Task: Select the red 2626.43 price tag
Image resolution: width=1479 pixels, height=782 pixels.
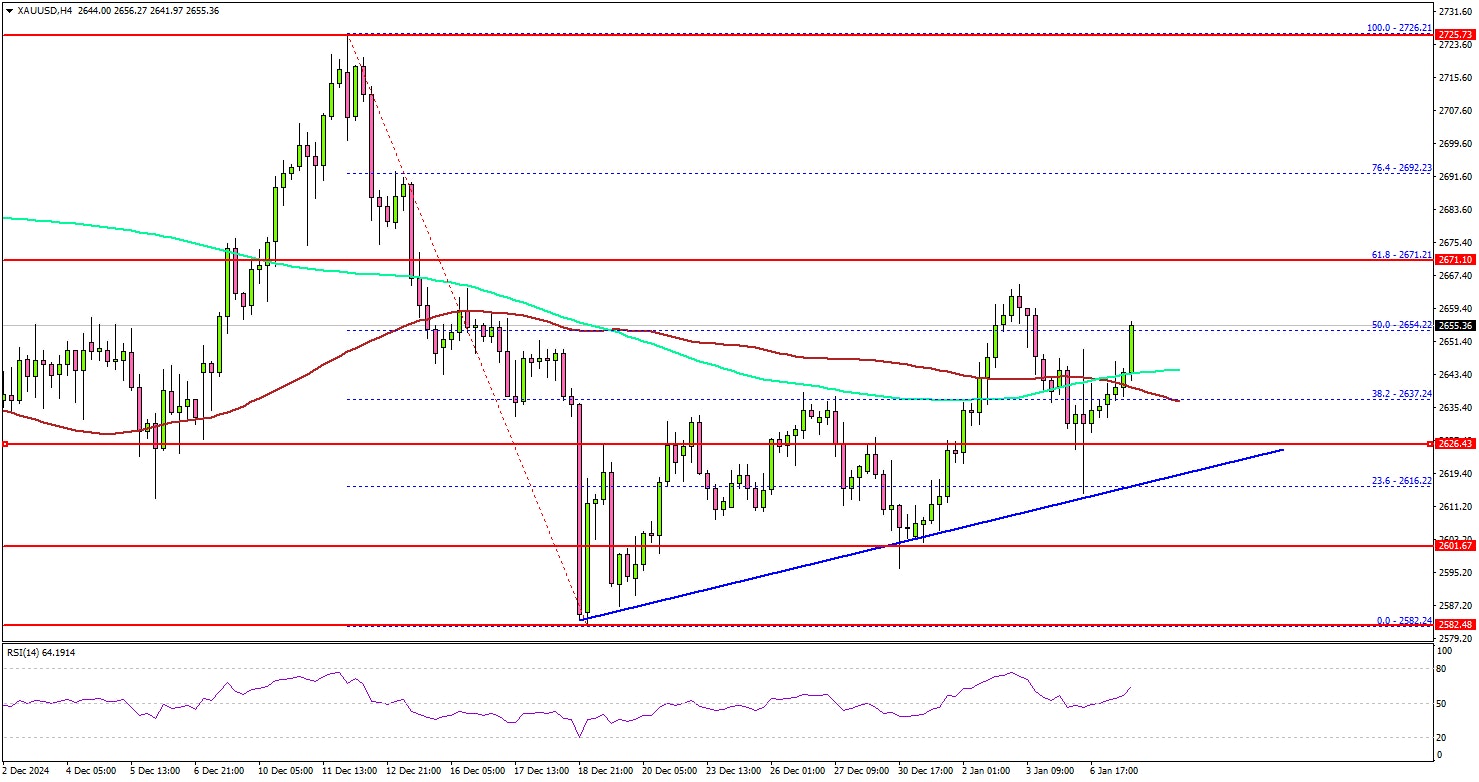Action: click(1455, 443)
